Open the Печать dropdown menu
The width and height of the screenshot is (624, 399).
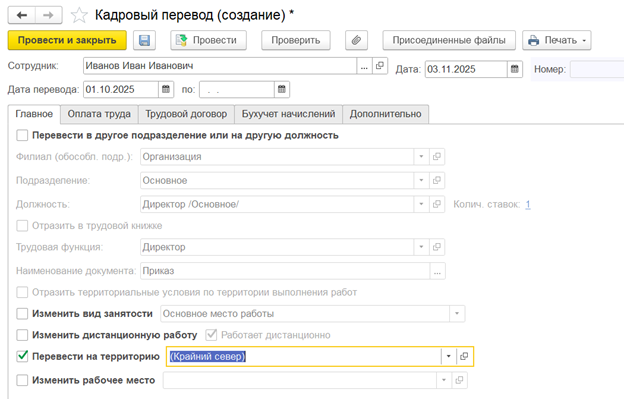coord(557,40)
